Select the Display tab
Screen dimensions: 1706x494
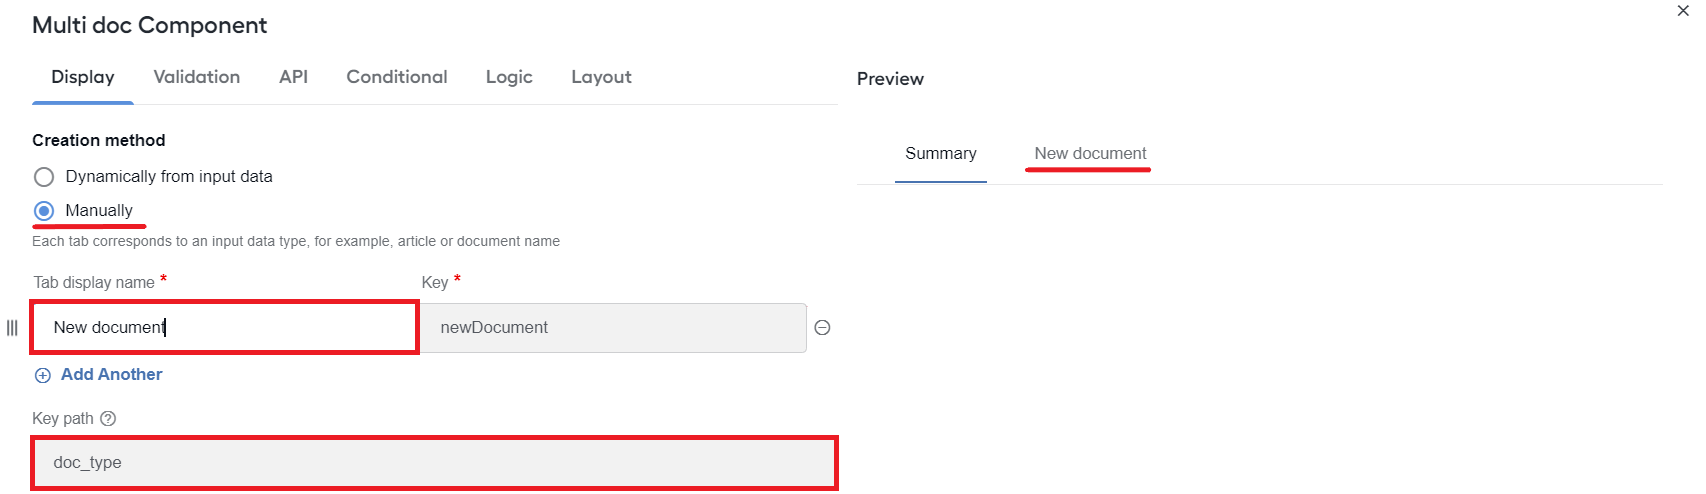83,77
